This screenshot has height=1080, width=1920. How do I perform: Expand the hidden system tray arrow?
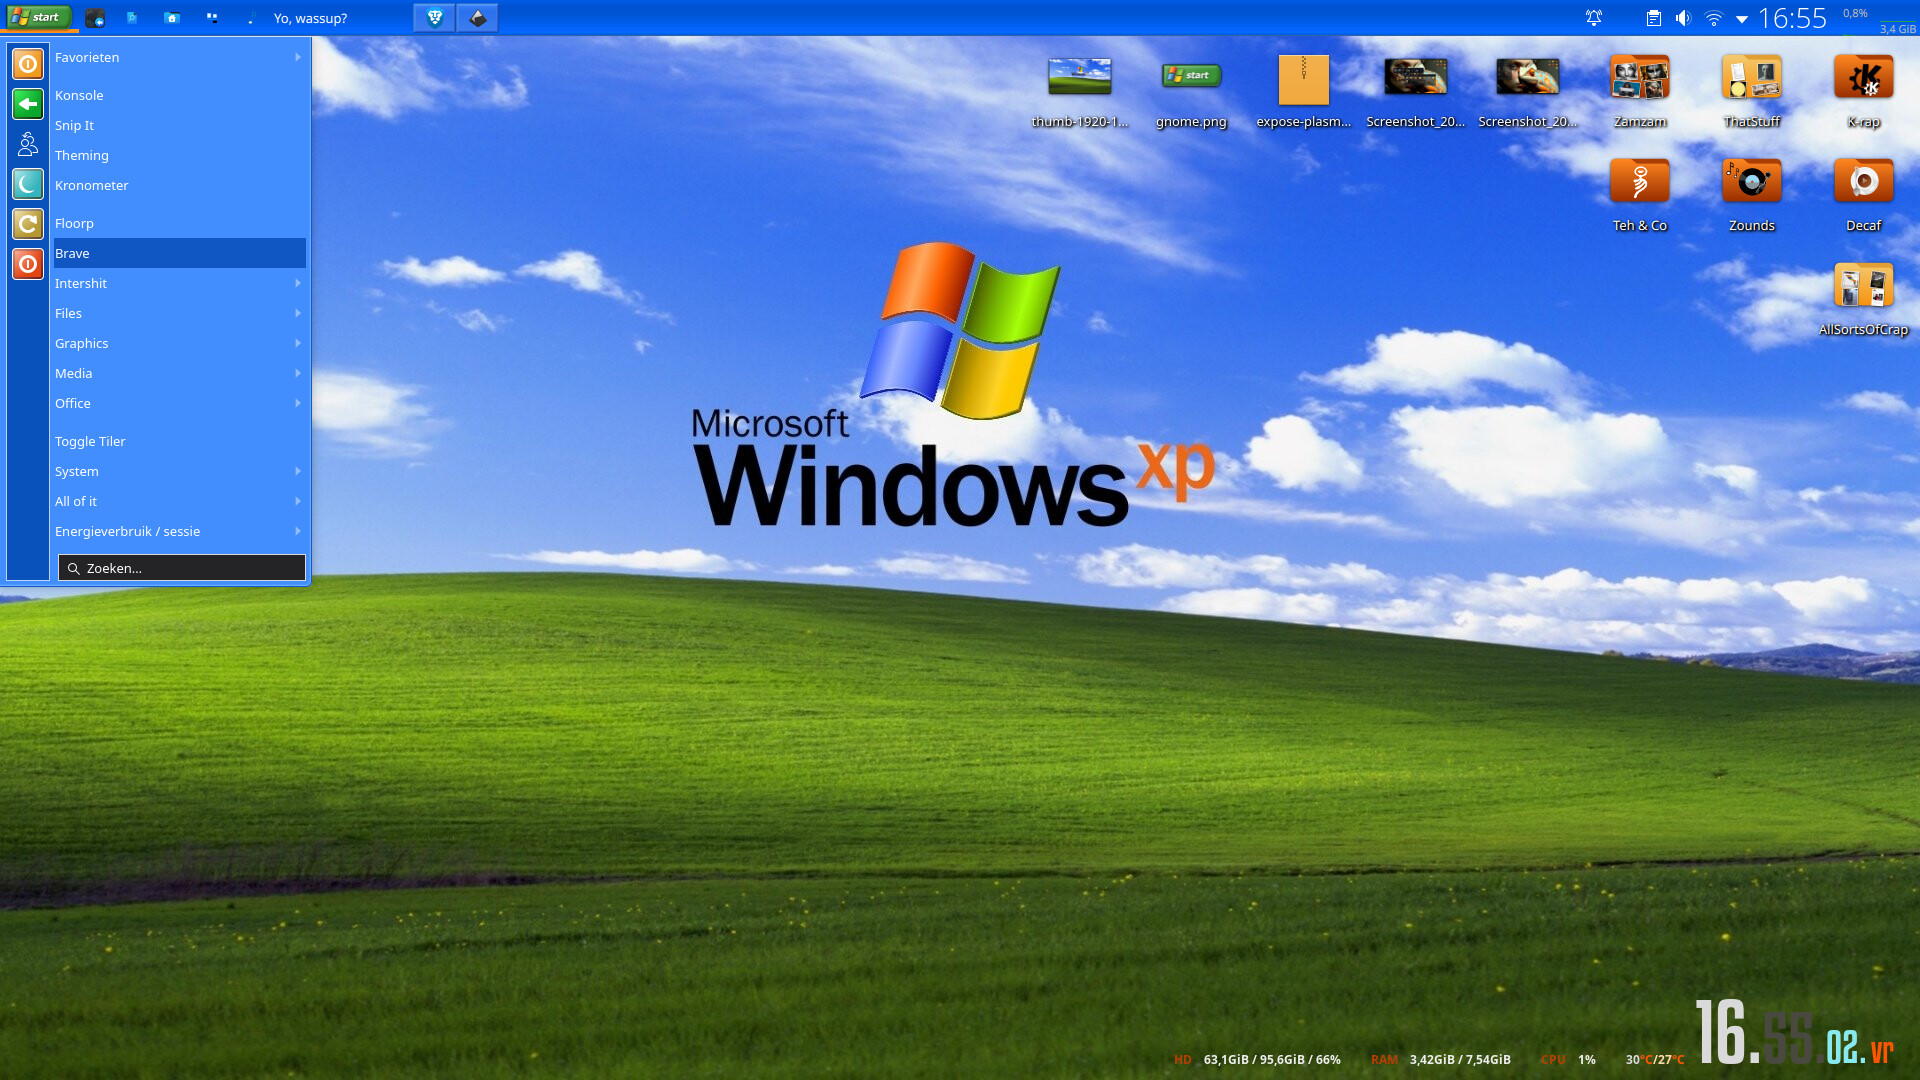1741,19
